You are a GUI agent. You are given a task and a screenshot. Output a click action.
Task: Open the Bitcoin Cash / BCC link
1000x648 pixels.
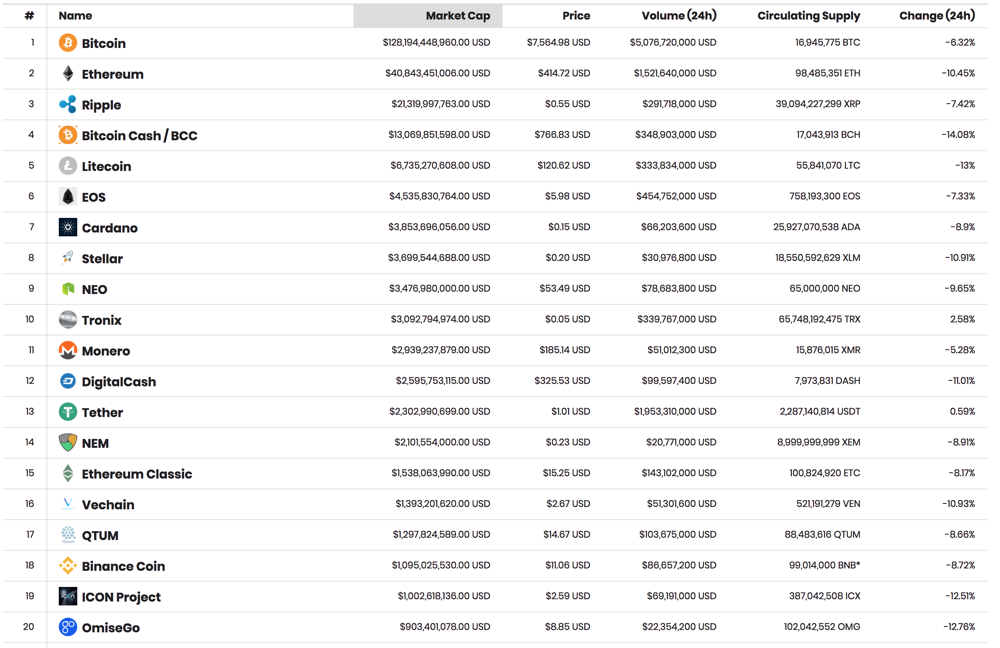click(140, 136)
